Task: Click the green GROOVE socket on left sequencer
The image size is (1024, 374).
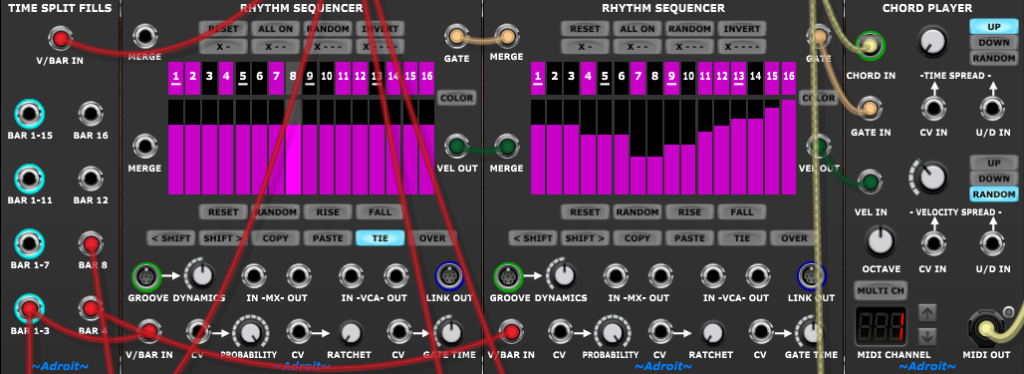Action: (x=145, y=277)
